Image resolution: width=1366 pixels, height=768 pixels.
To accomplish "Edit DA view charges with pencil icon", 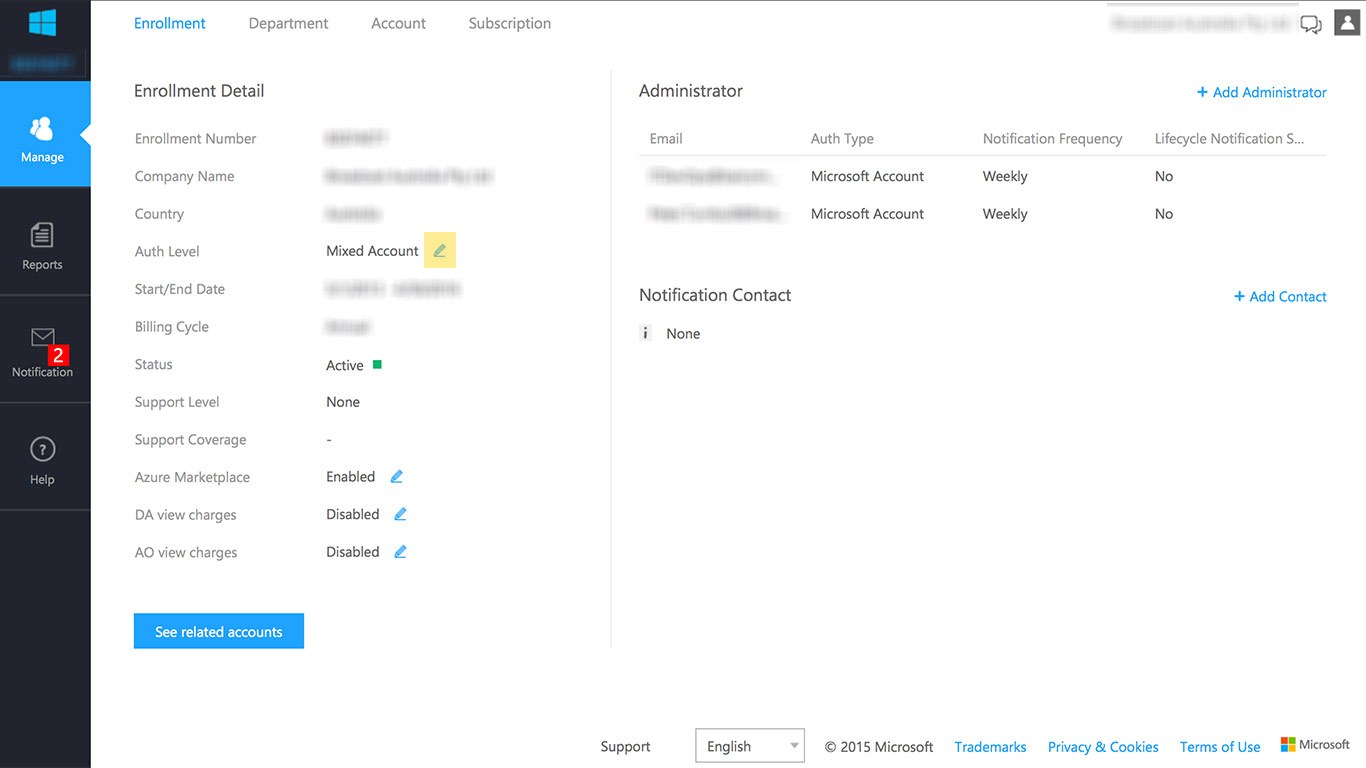I will coord(400,514).
